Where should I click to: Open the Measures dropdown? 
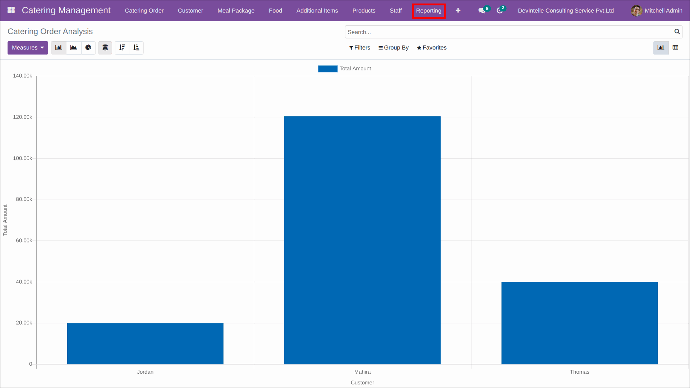coord(28,48)
